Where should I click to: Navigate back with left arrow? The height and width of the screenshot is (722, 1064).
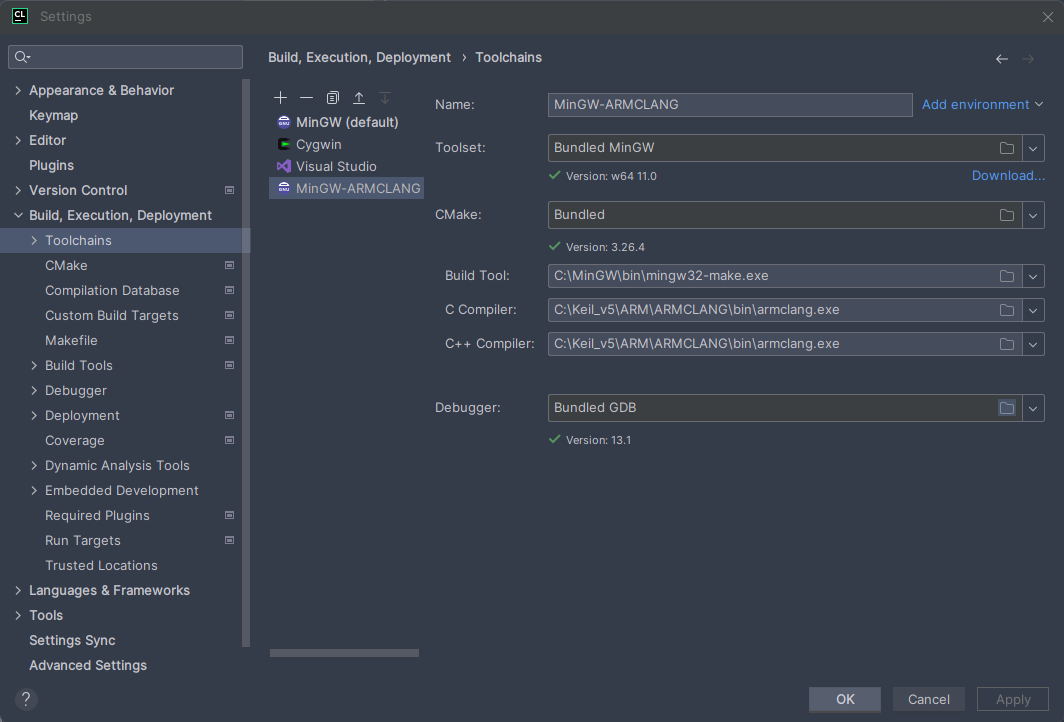tap(1002, 59)
